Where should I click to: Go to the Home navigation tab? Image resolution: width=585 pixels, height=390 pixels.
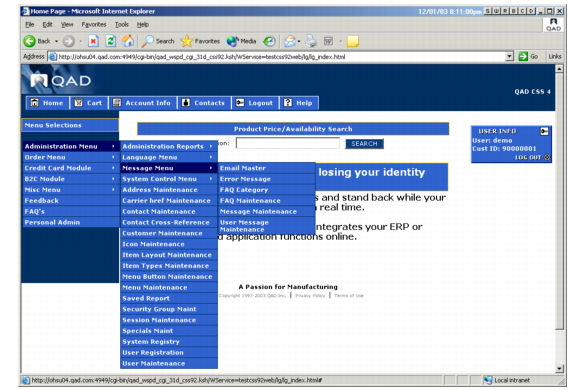[x=47, y=103]
